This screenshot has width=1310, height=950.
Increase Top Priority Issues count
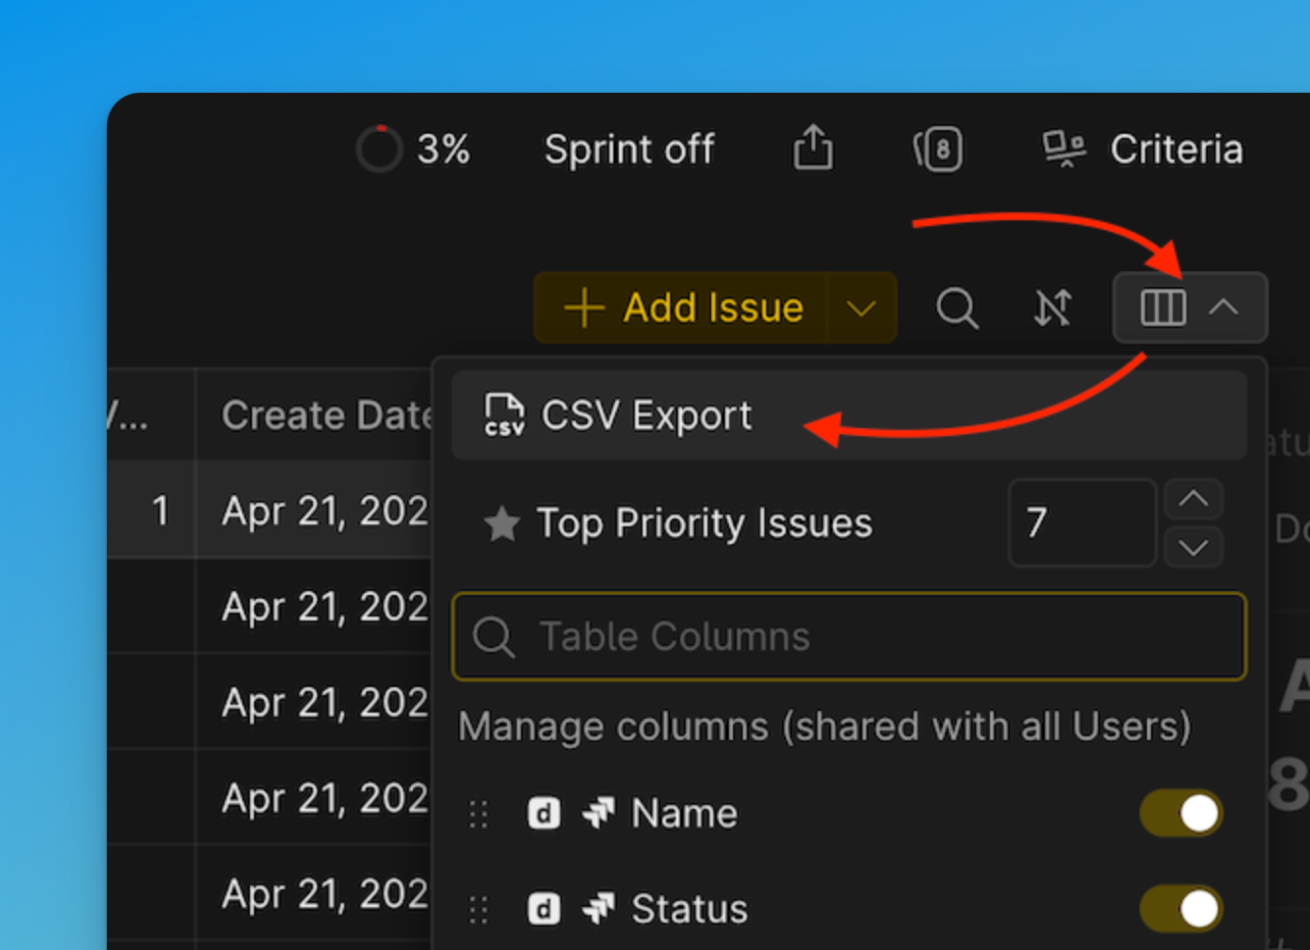1193,499
